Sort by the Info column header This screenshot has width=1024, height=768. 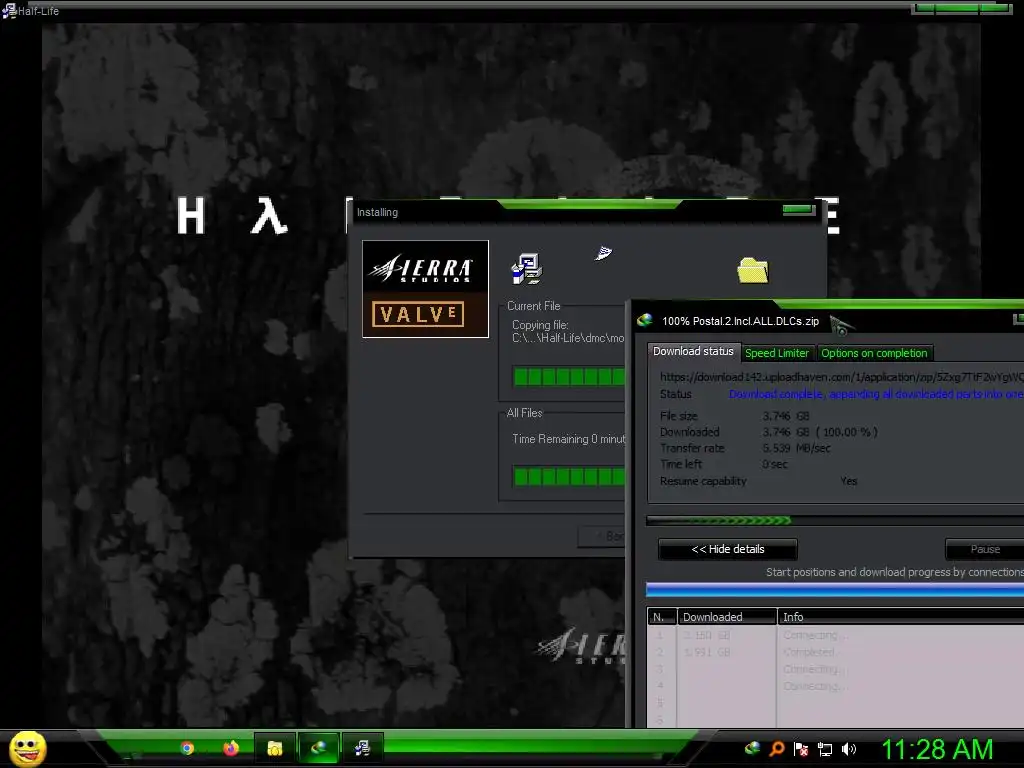click(x=901, y=616)
